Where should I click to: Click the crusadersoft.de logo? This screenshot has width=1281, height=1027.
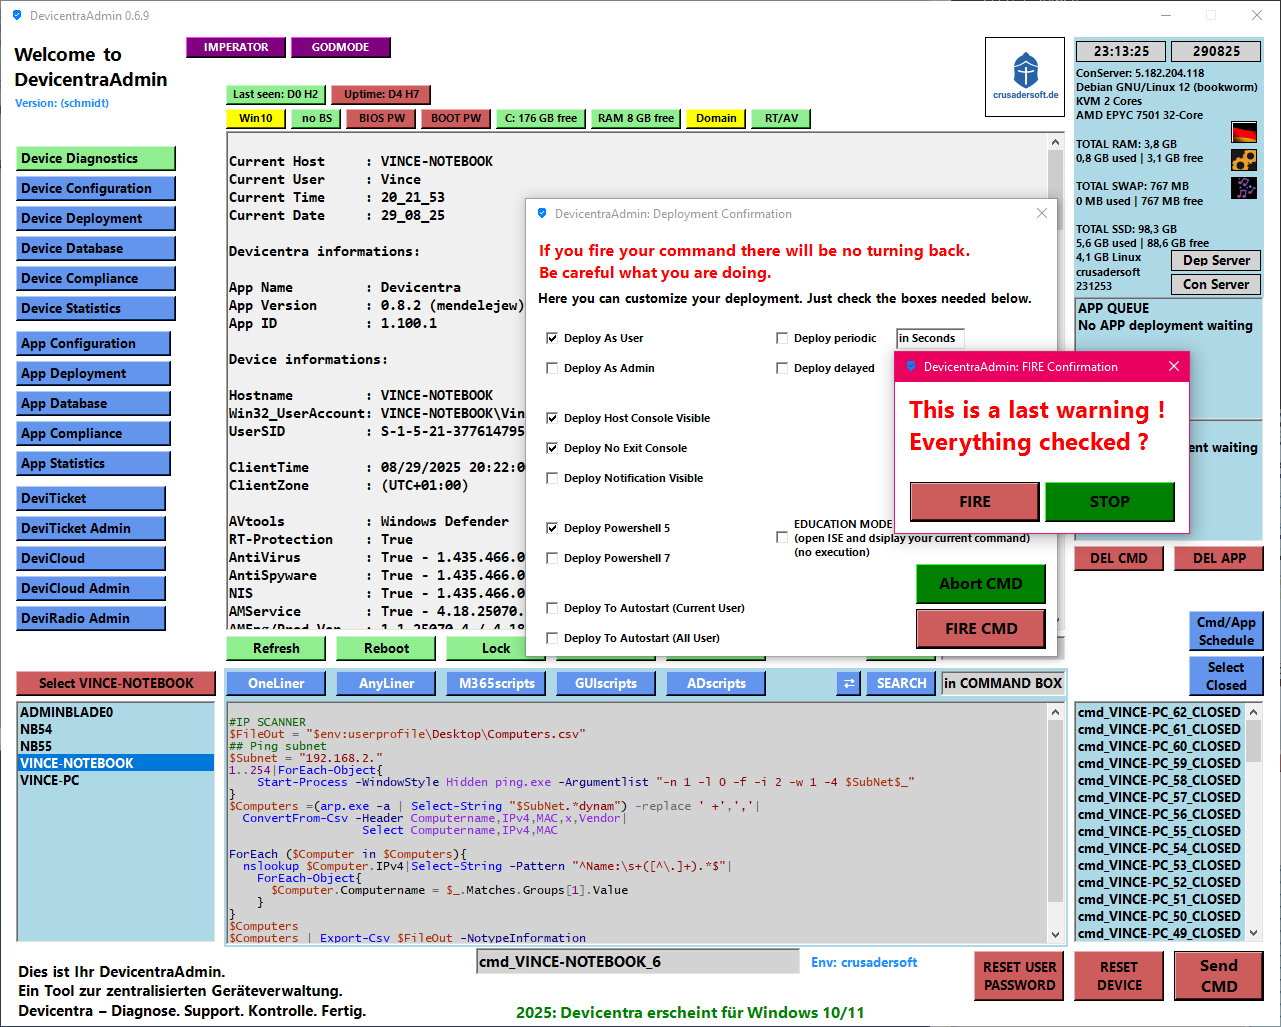pos(1025,77)
